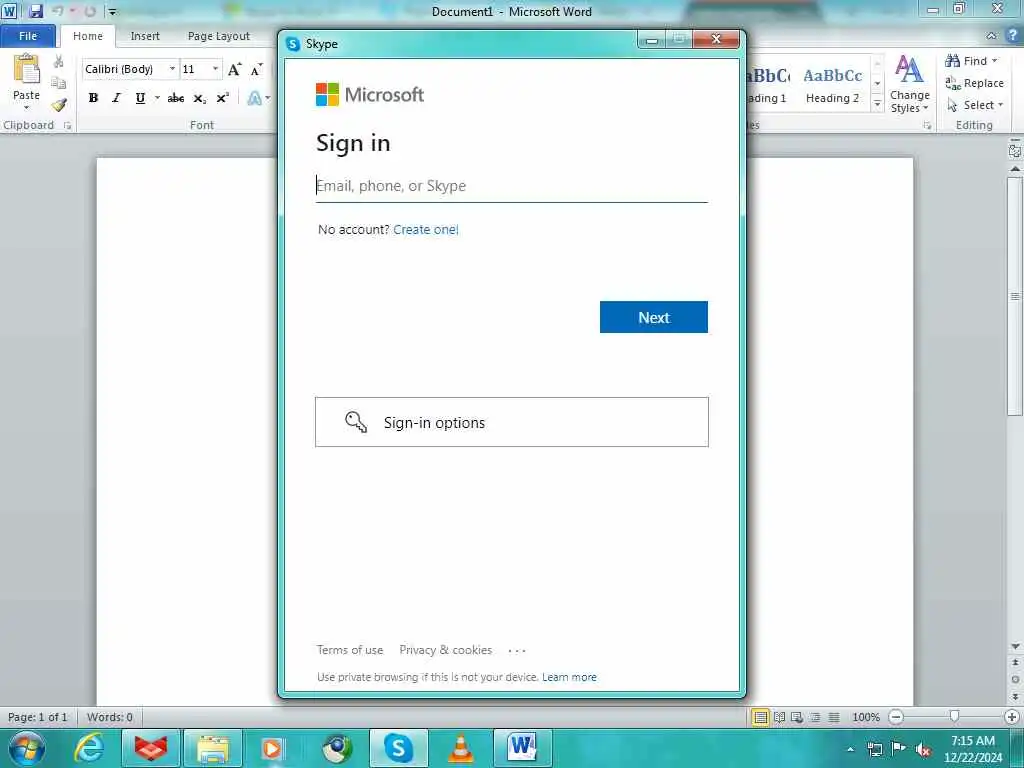Click the Shrink Font icon
Screen dimensions: 1024x768
(x=257, y=69)
